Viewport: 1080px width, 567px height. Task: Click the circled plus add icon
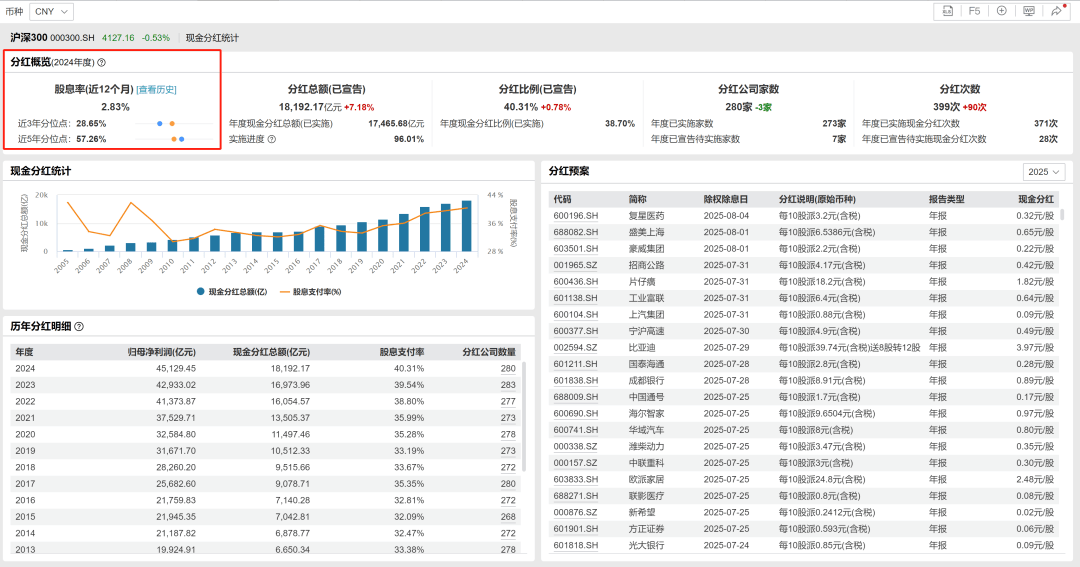pyautogui.click(x=1001, y=11)
